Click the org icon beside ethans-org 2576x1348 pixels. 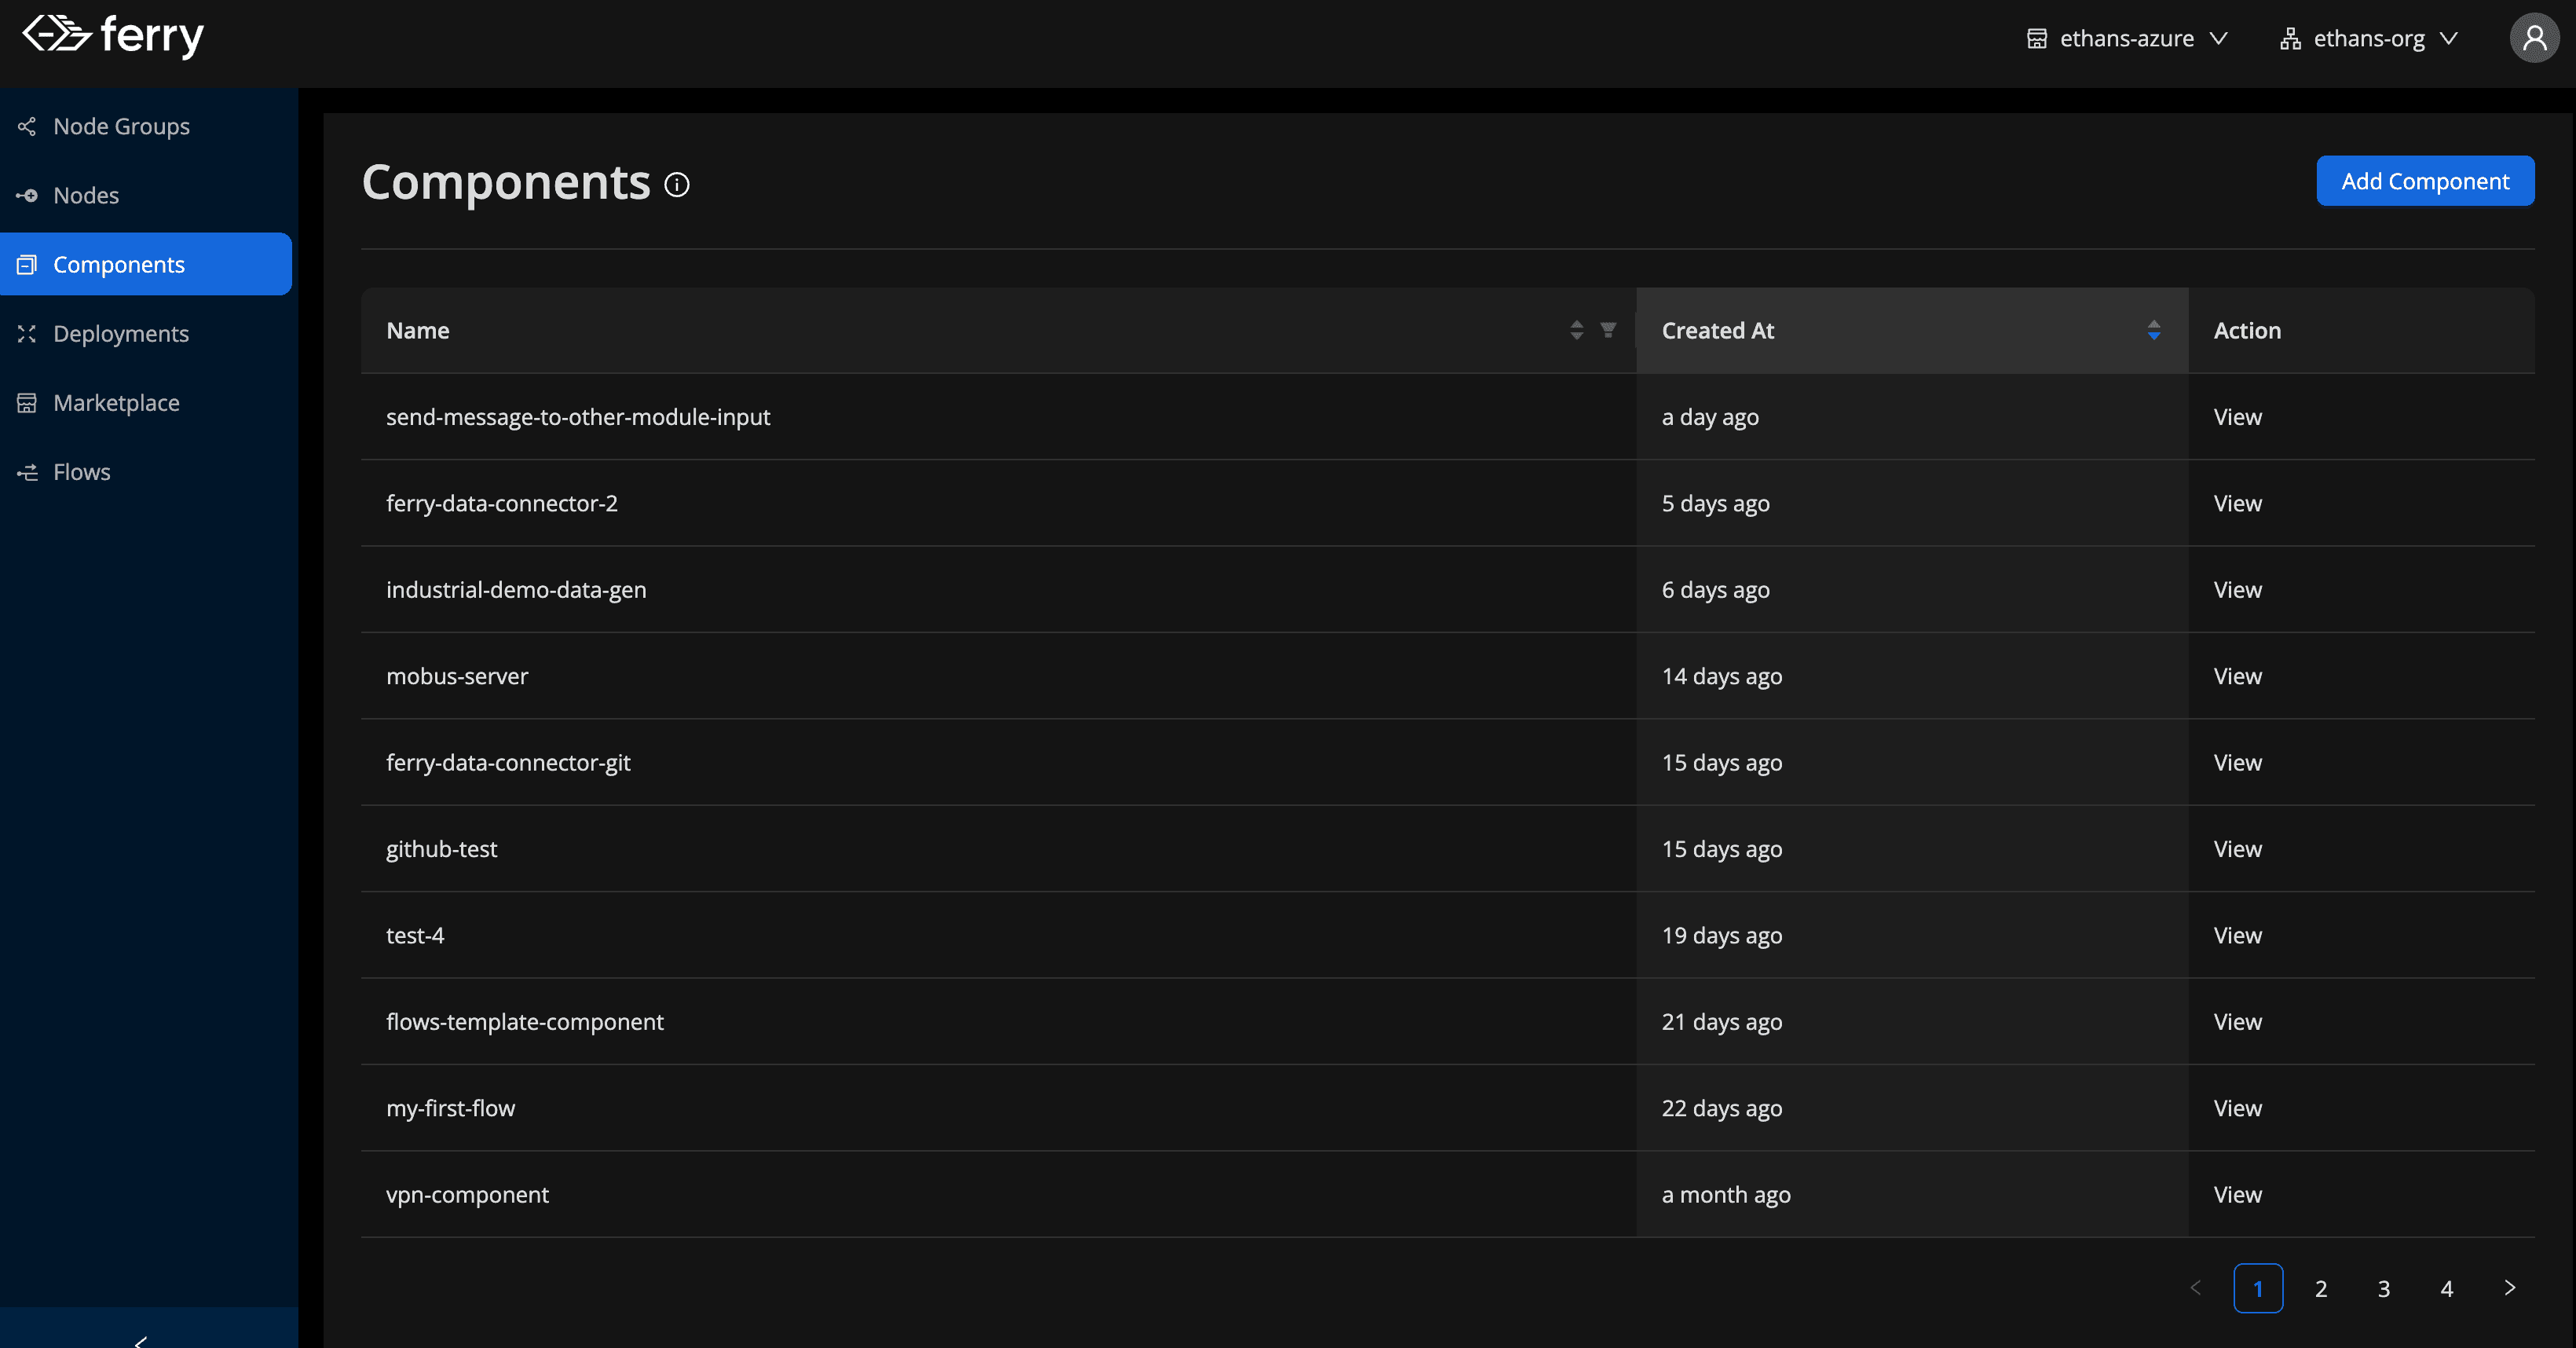tap(2290, 38)
